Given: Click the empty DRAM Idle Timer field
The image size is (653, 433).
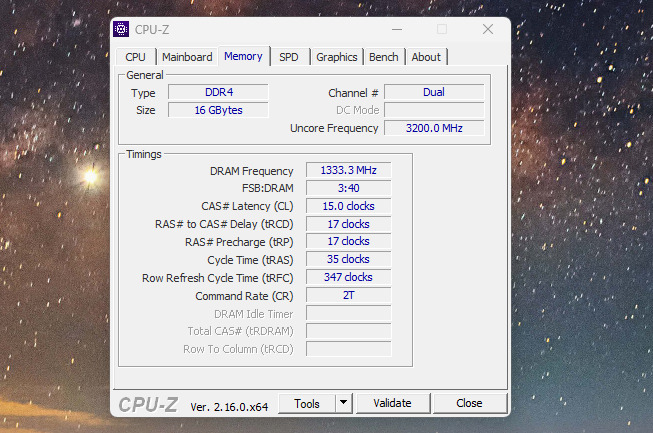Looking at the screenshot, I should [349, 314].
